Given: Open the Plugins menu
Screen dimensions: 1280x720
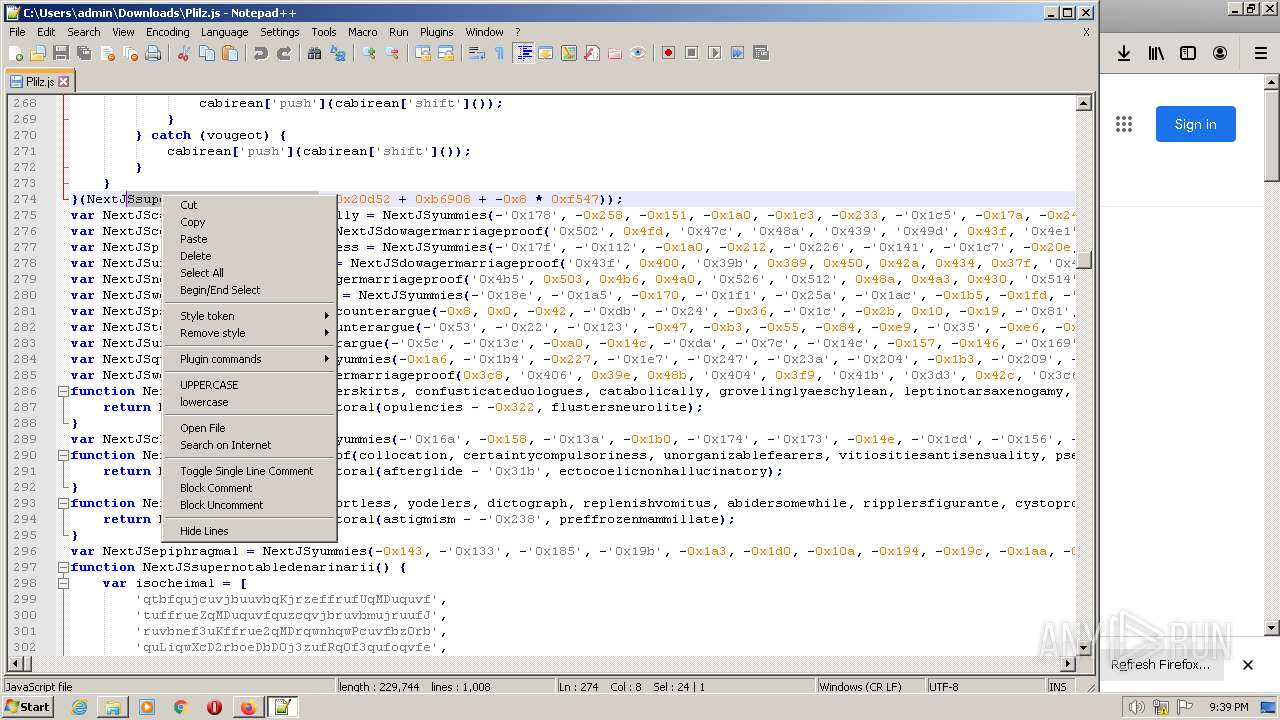Looking at the screenshot, I should point(436,32).
